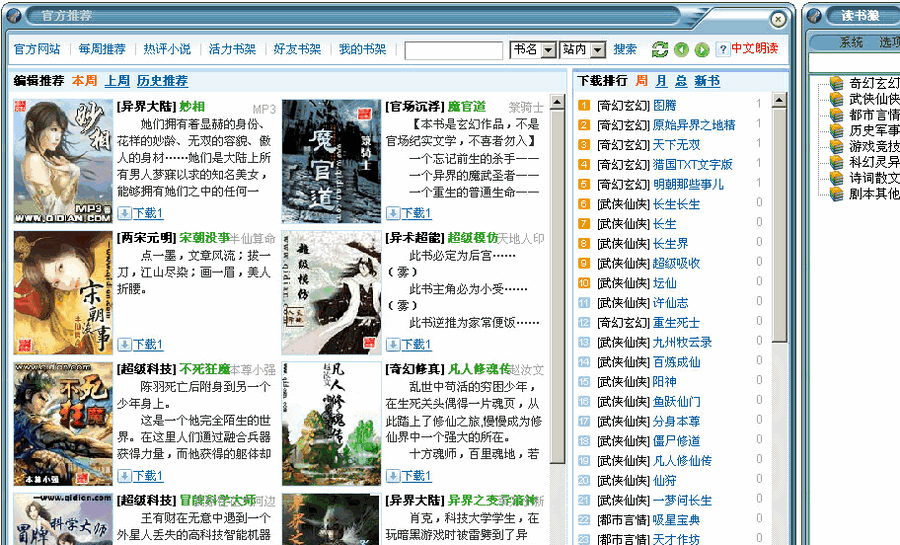Click book icon next to 剧本其他 category
The width and height of the screenshot is (900, 545).
(x=837, y=193)
